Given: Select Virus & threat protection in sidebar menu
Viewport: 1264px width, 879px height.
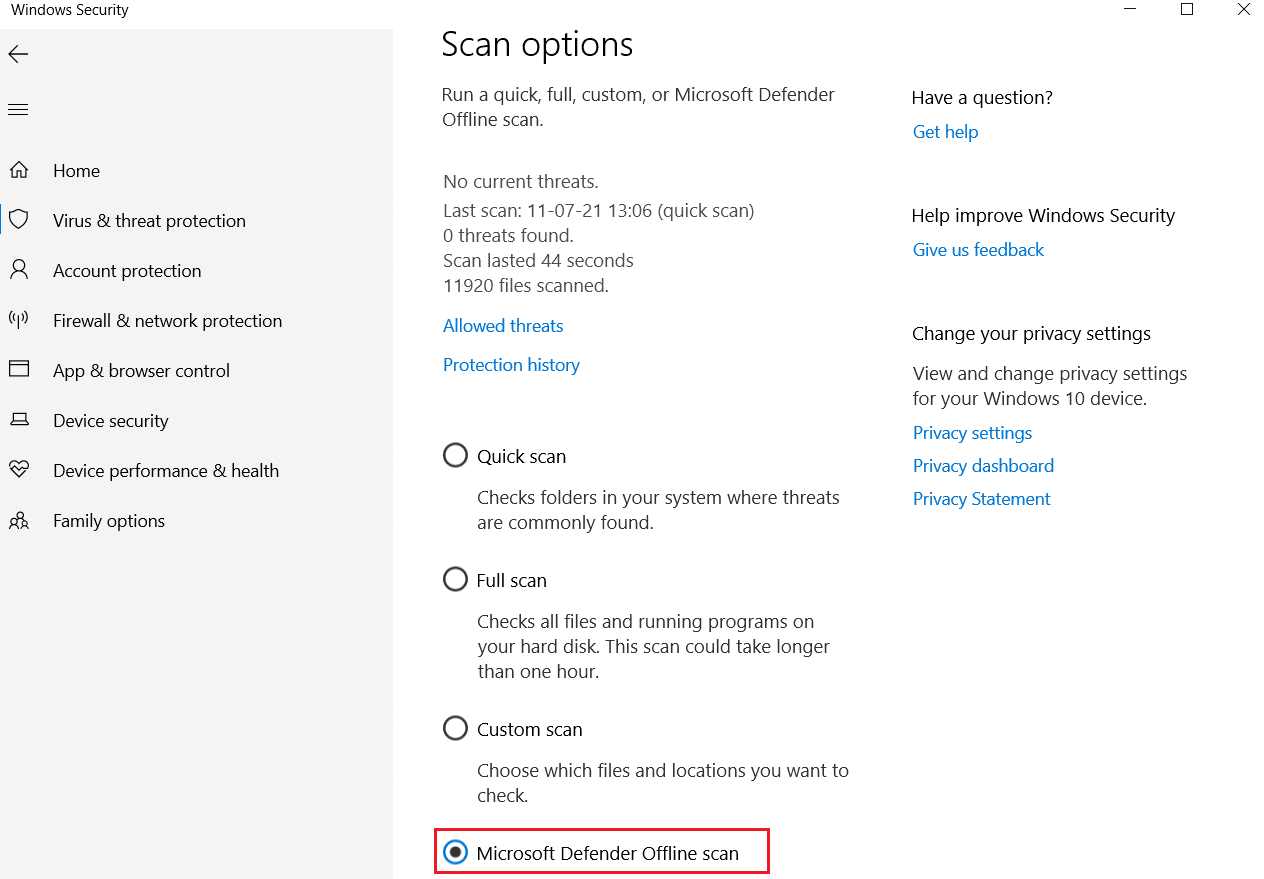Looking at the screenshot, I should (x=149, y=220).
